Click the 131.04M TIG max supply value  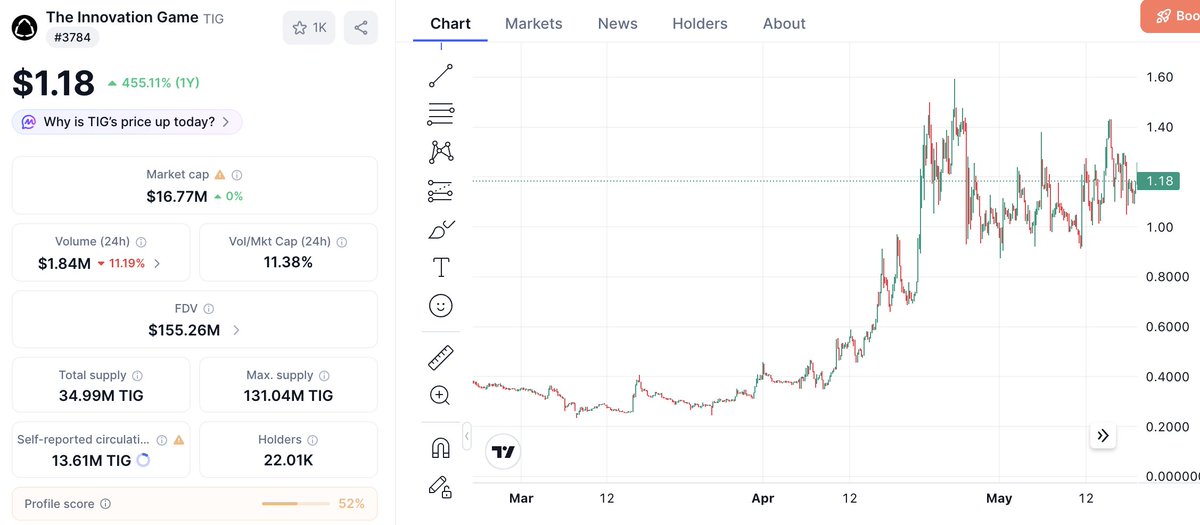289,395
